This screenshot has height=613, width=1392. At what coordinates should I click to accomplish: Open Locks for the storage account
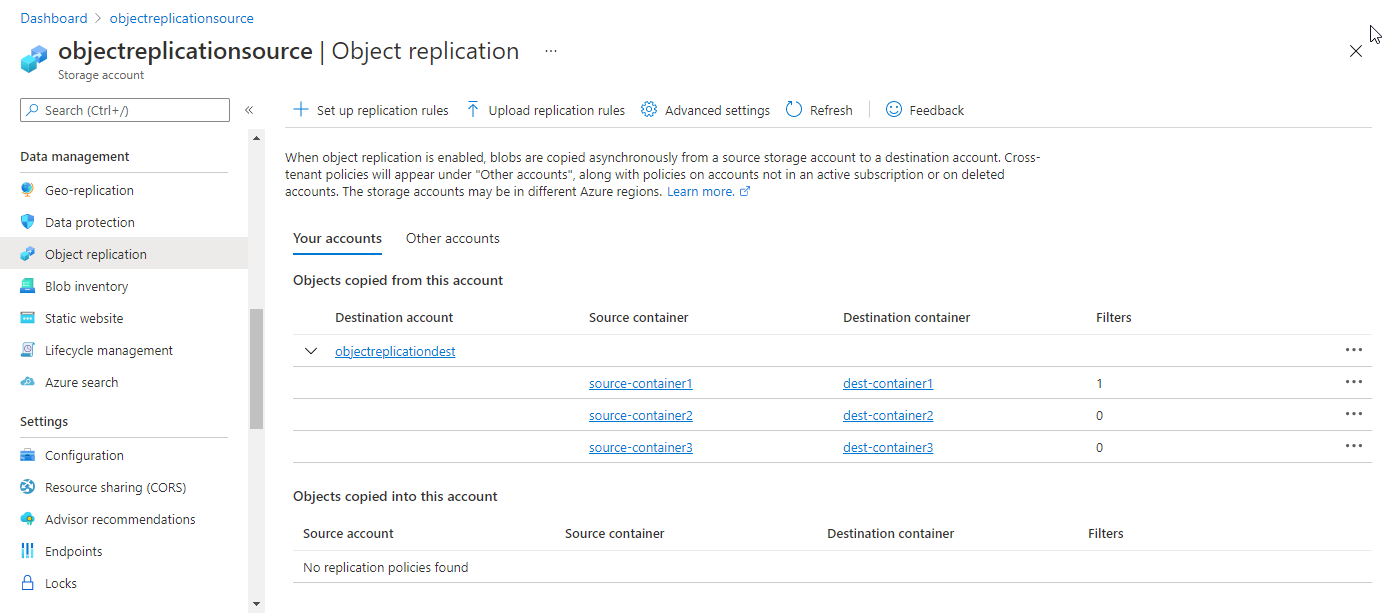coord(62,582)
